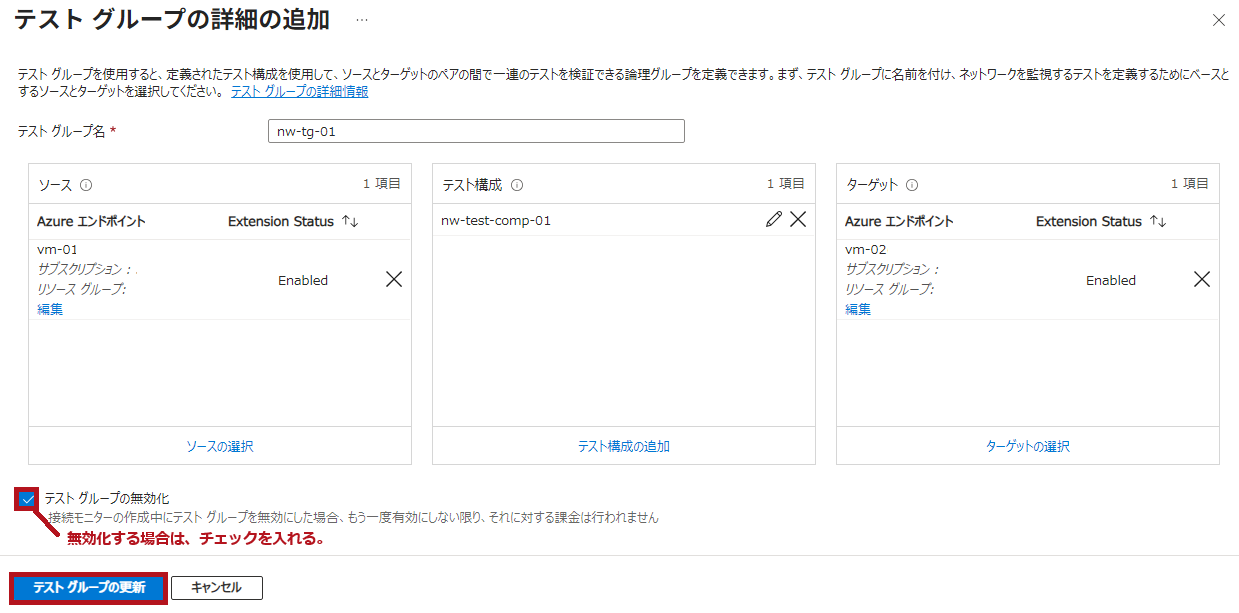Image resolution: width=1239 pixels, height=613 pixels.
Task: Click Enabled status for vm-02
Action: coord(1111,281)
